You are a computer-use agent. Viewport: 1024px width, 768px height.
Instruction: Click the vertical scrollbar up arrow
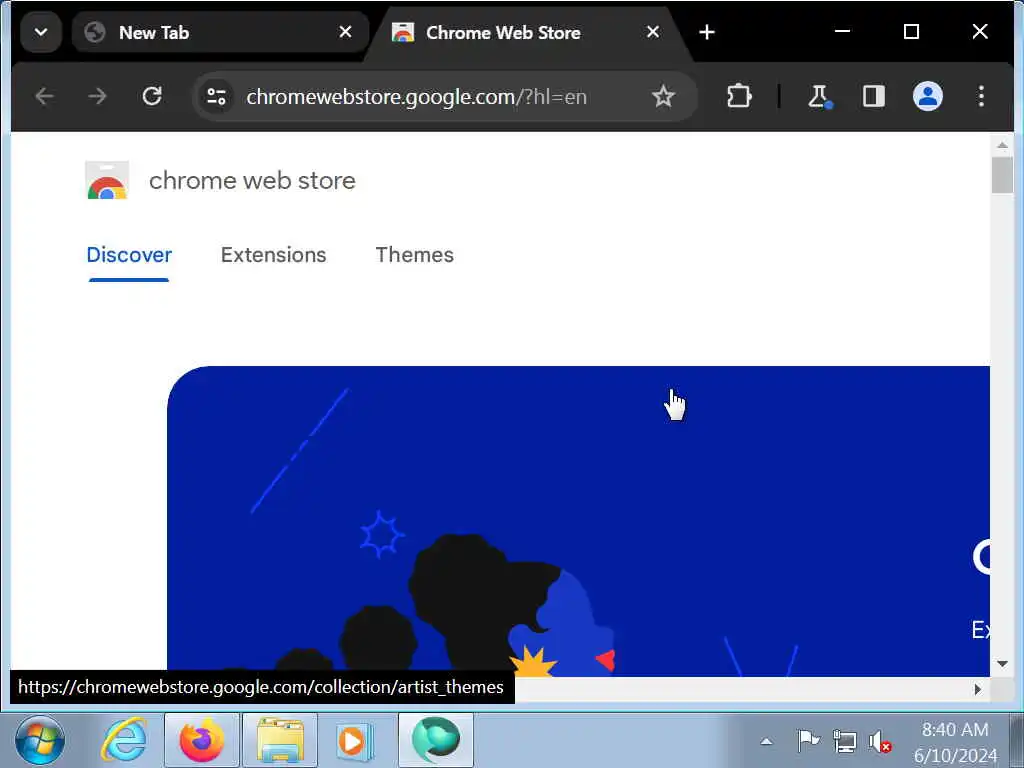point(1002,145)
